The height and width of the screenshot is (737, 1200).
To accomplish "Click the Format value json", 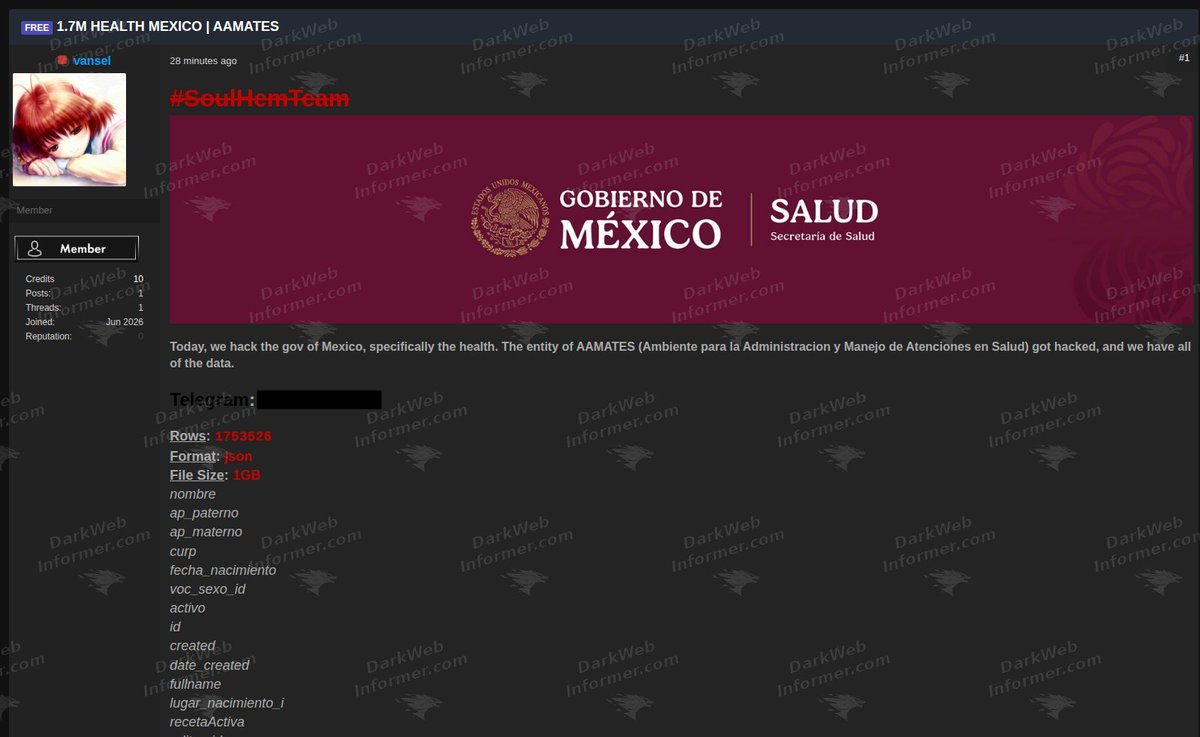I will (x=238, y=456).
